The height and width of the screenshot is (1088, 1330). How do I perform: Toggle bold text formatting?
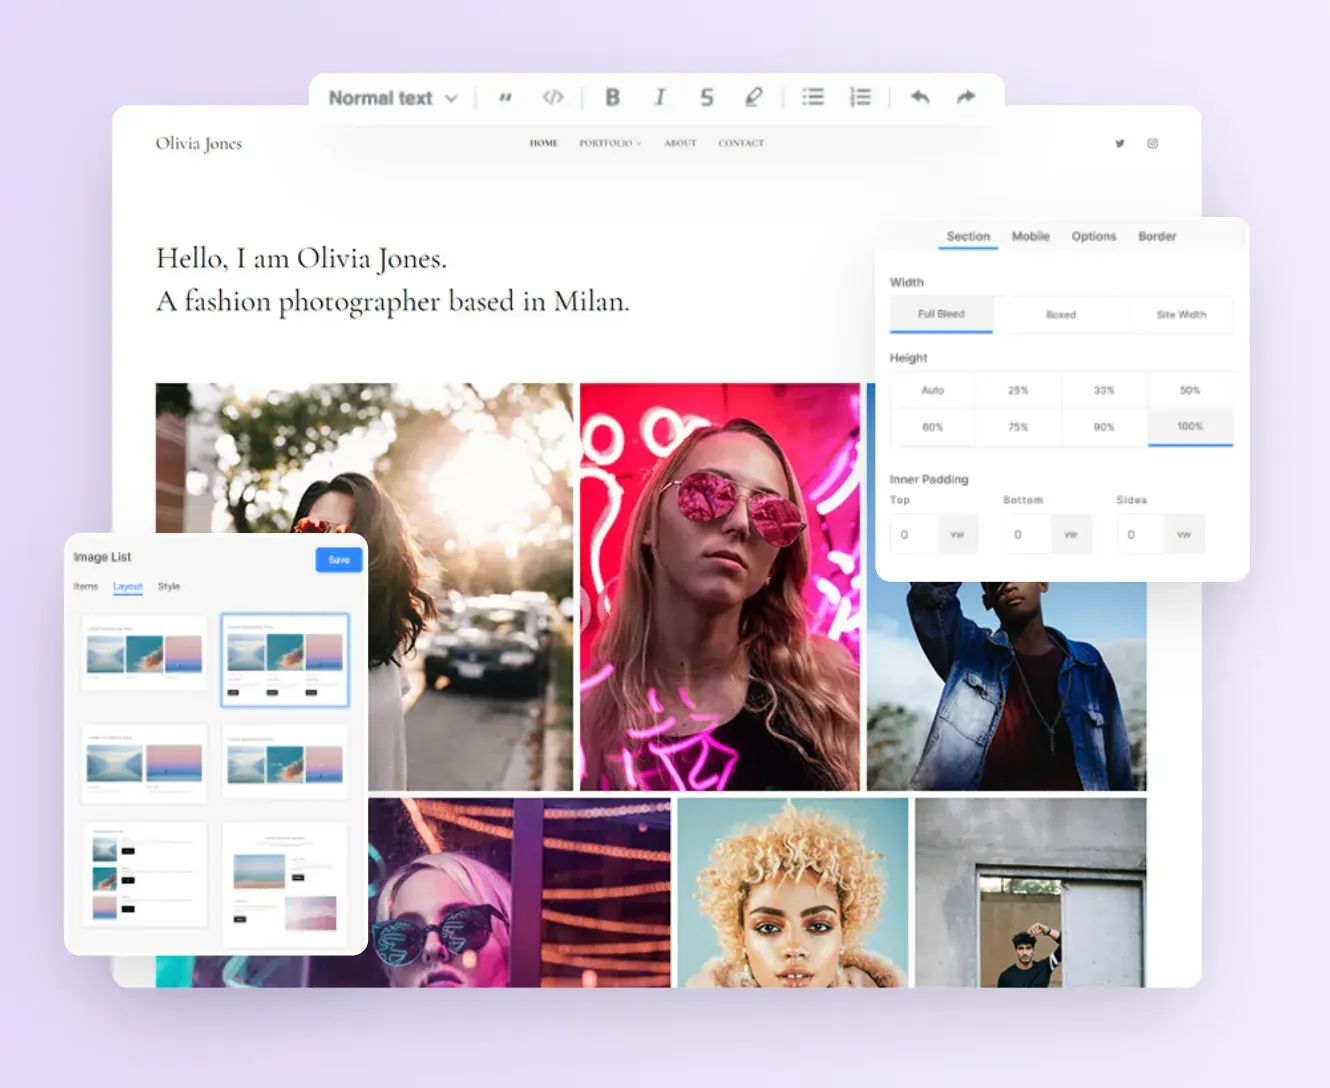(x=612, y=97)
